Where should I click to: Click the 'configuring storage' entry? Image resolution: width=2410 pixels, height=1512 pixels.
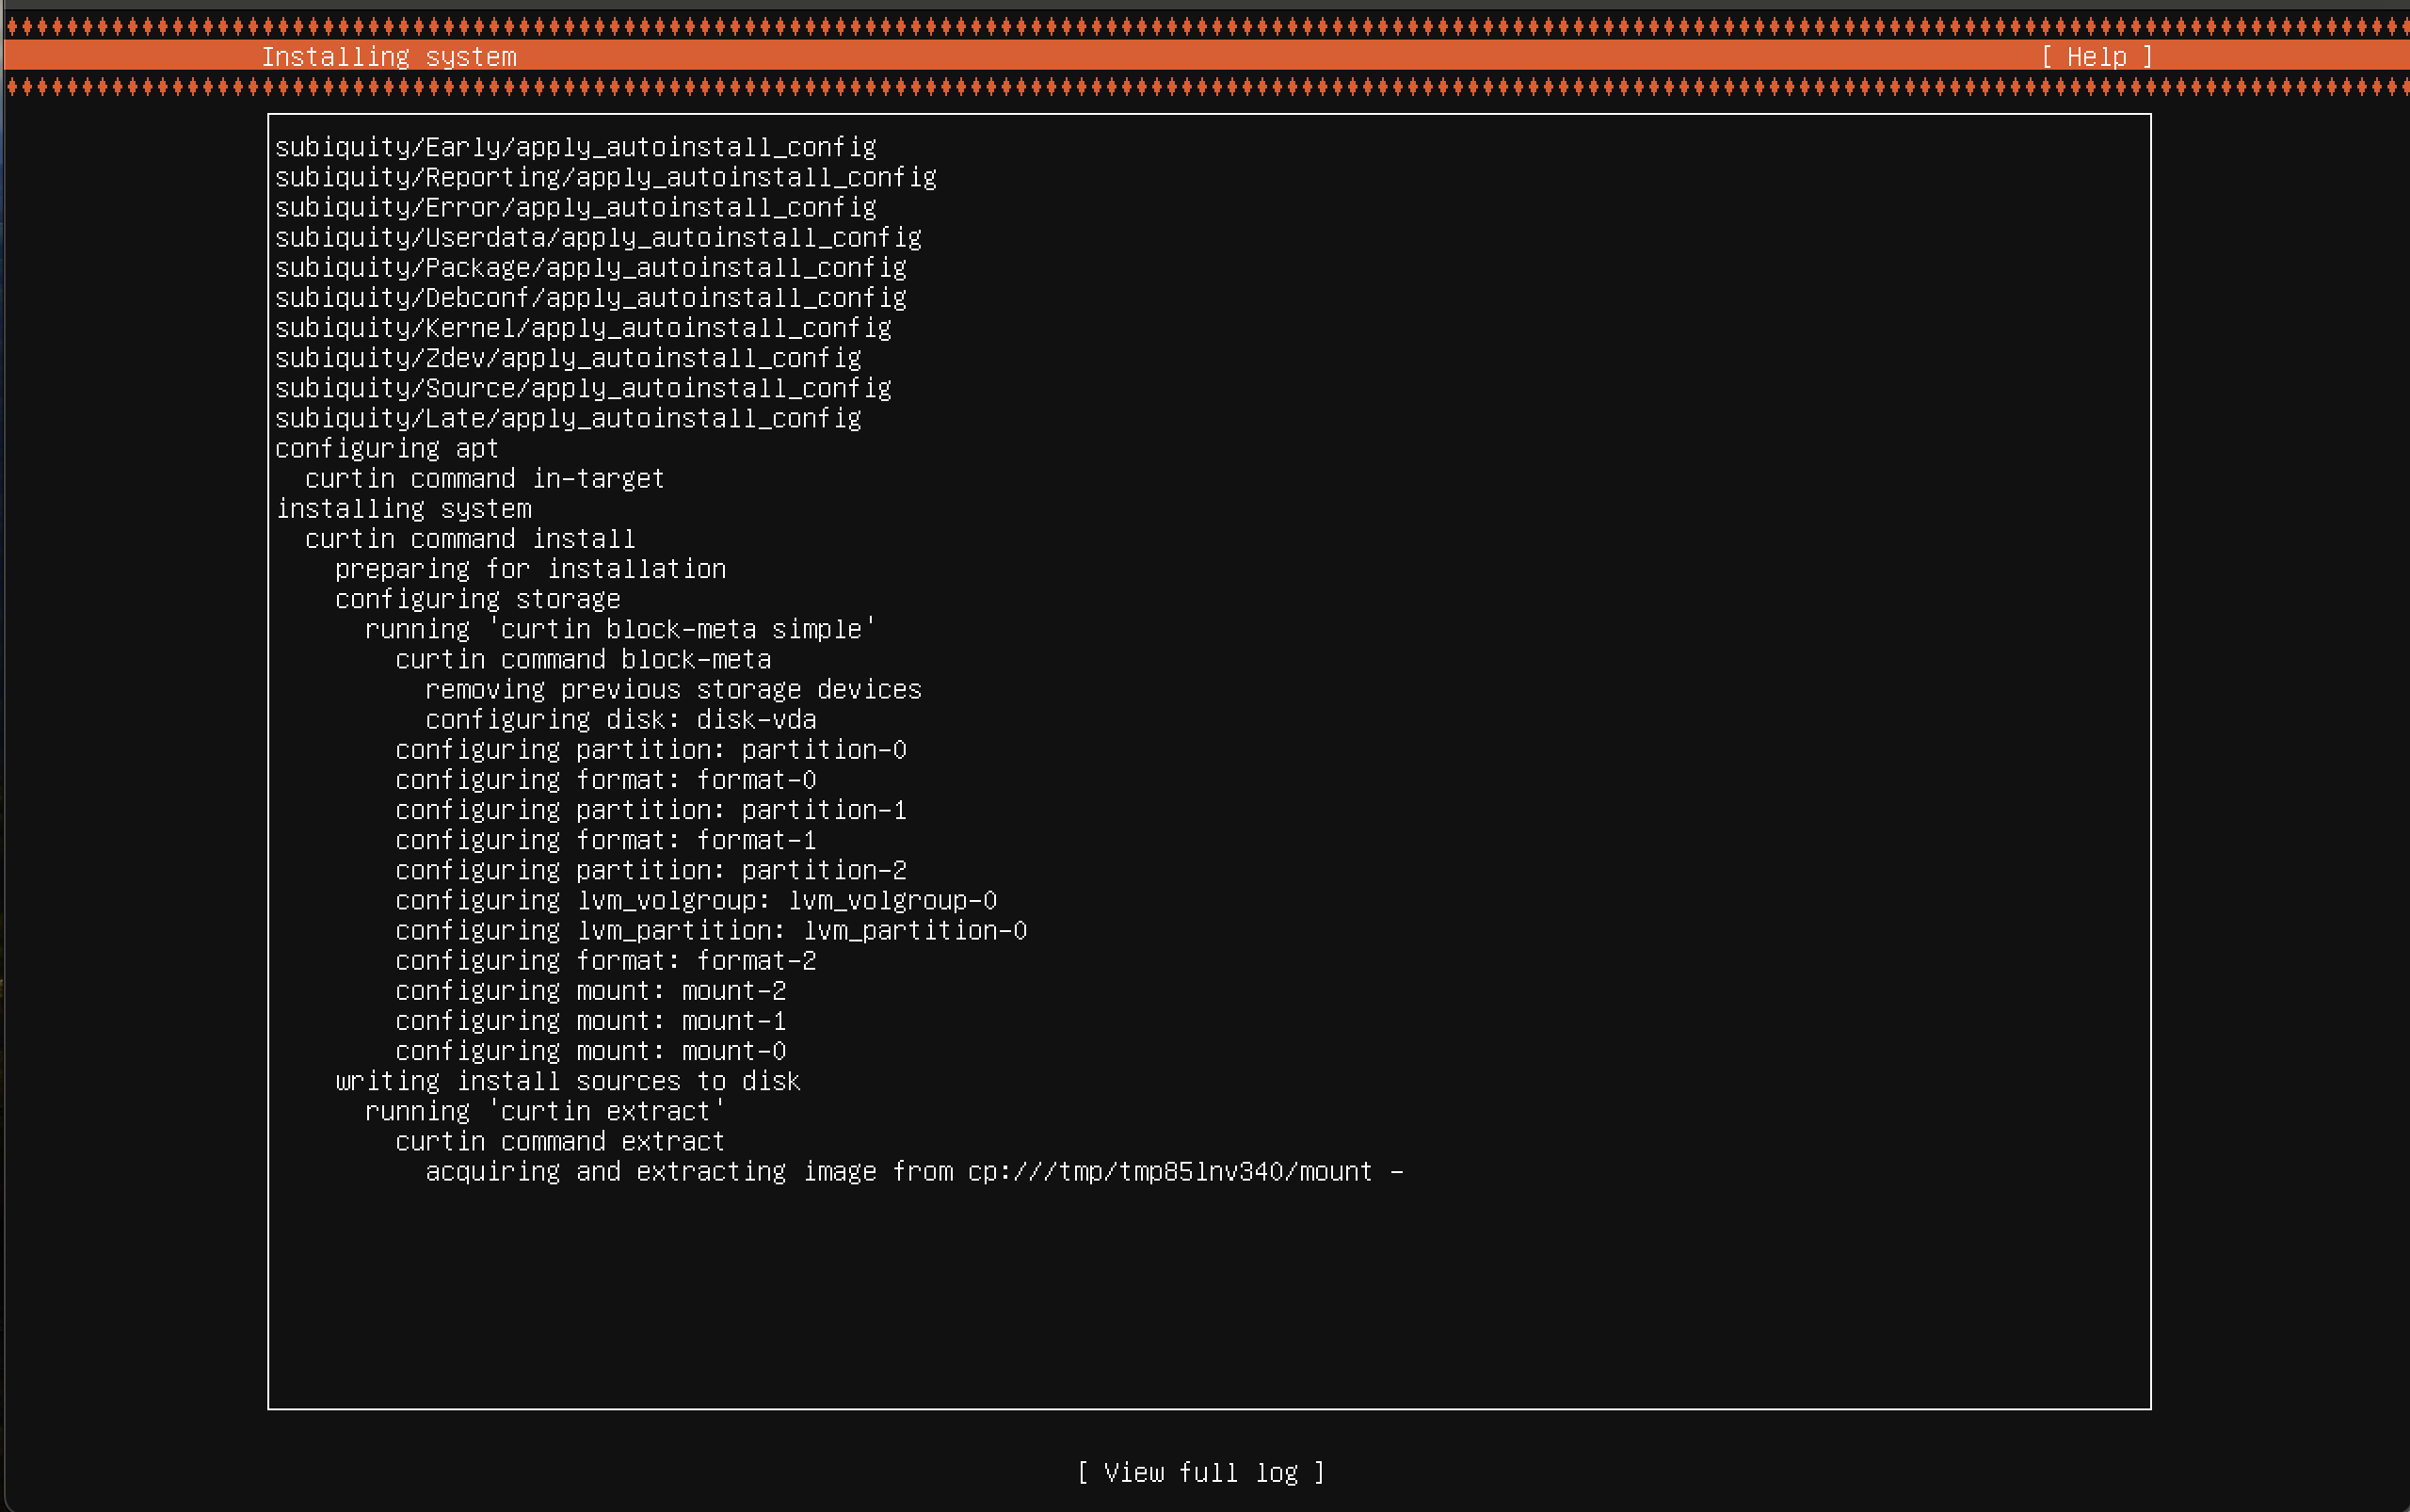(477, 599)
